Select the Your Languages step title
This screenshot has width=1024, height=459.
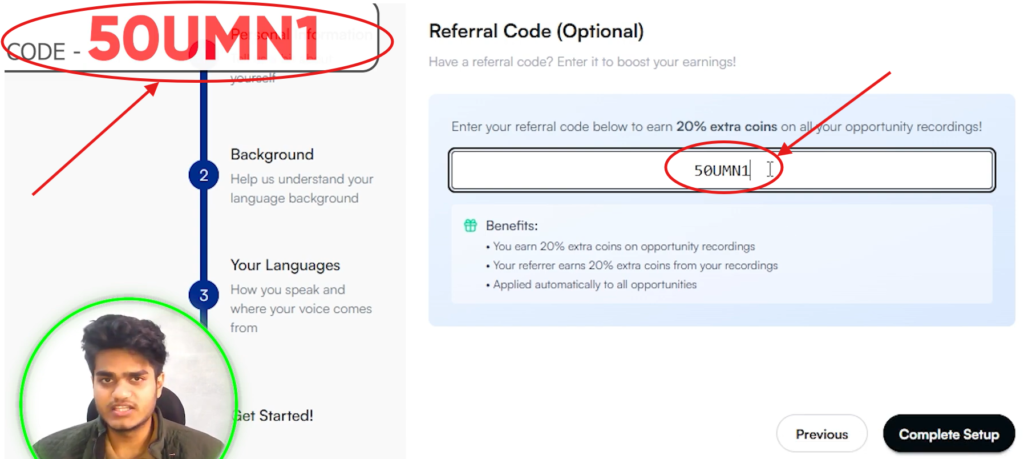click(285, 265)
